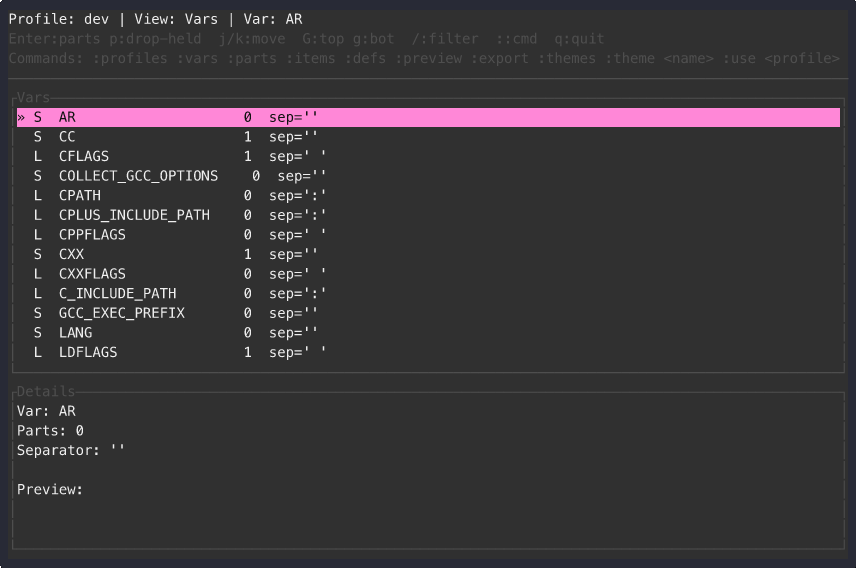Select the CPLUS_INCLUDE_PATH row
Image resolution: width=856 pixels, height=568 pixels.
[x=428, y=216]
